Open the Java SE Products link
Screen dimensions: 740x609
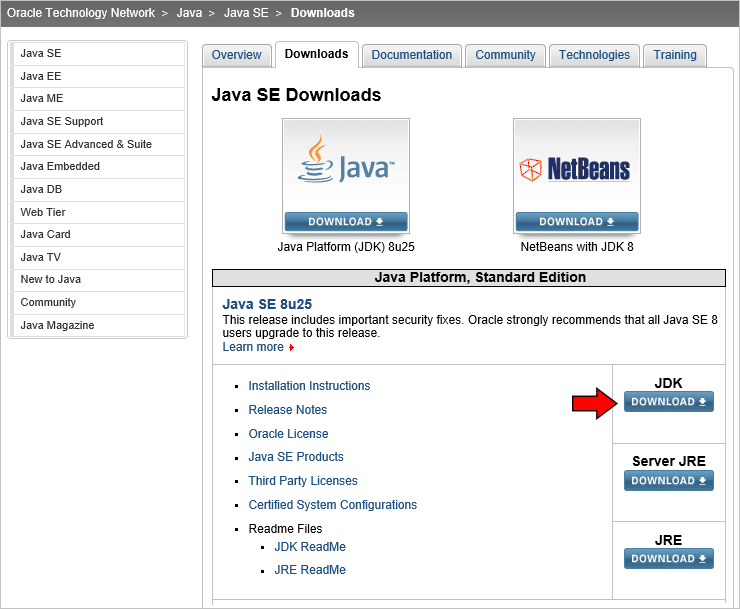tap(296, 457)
